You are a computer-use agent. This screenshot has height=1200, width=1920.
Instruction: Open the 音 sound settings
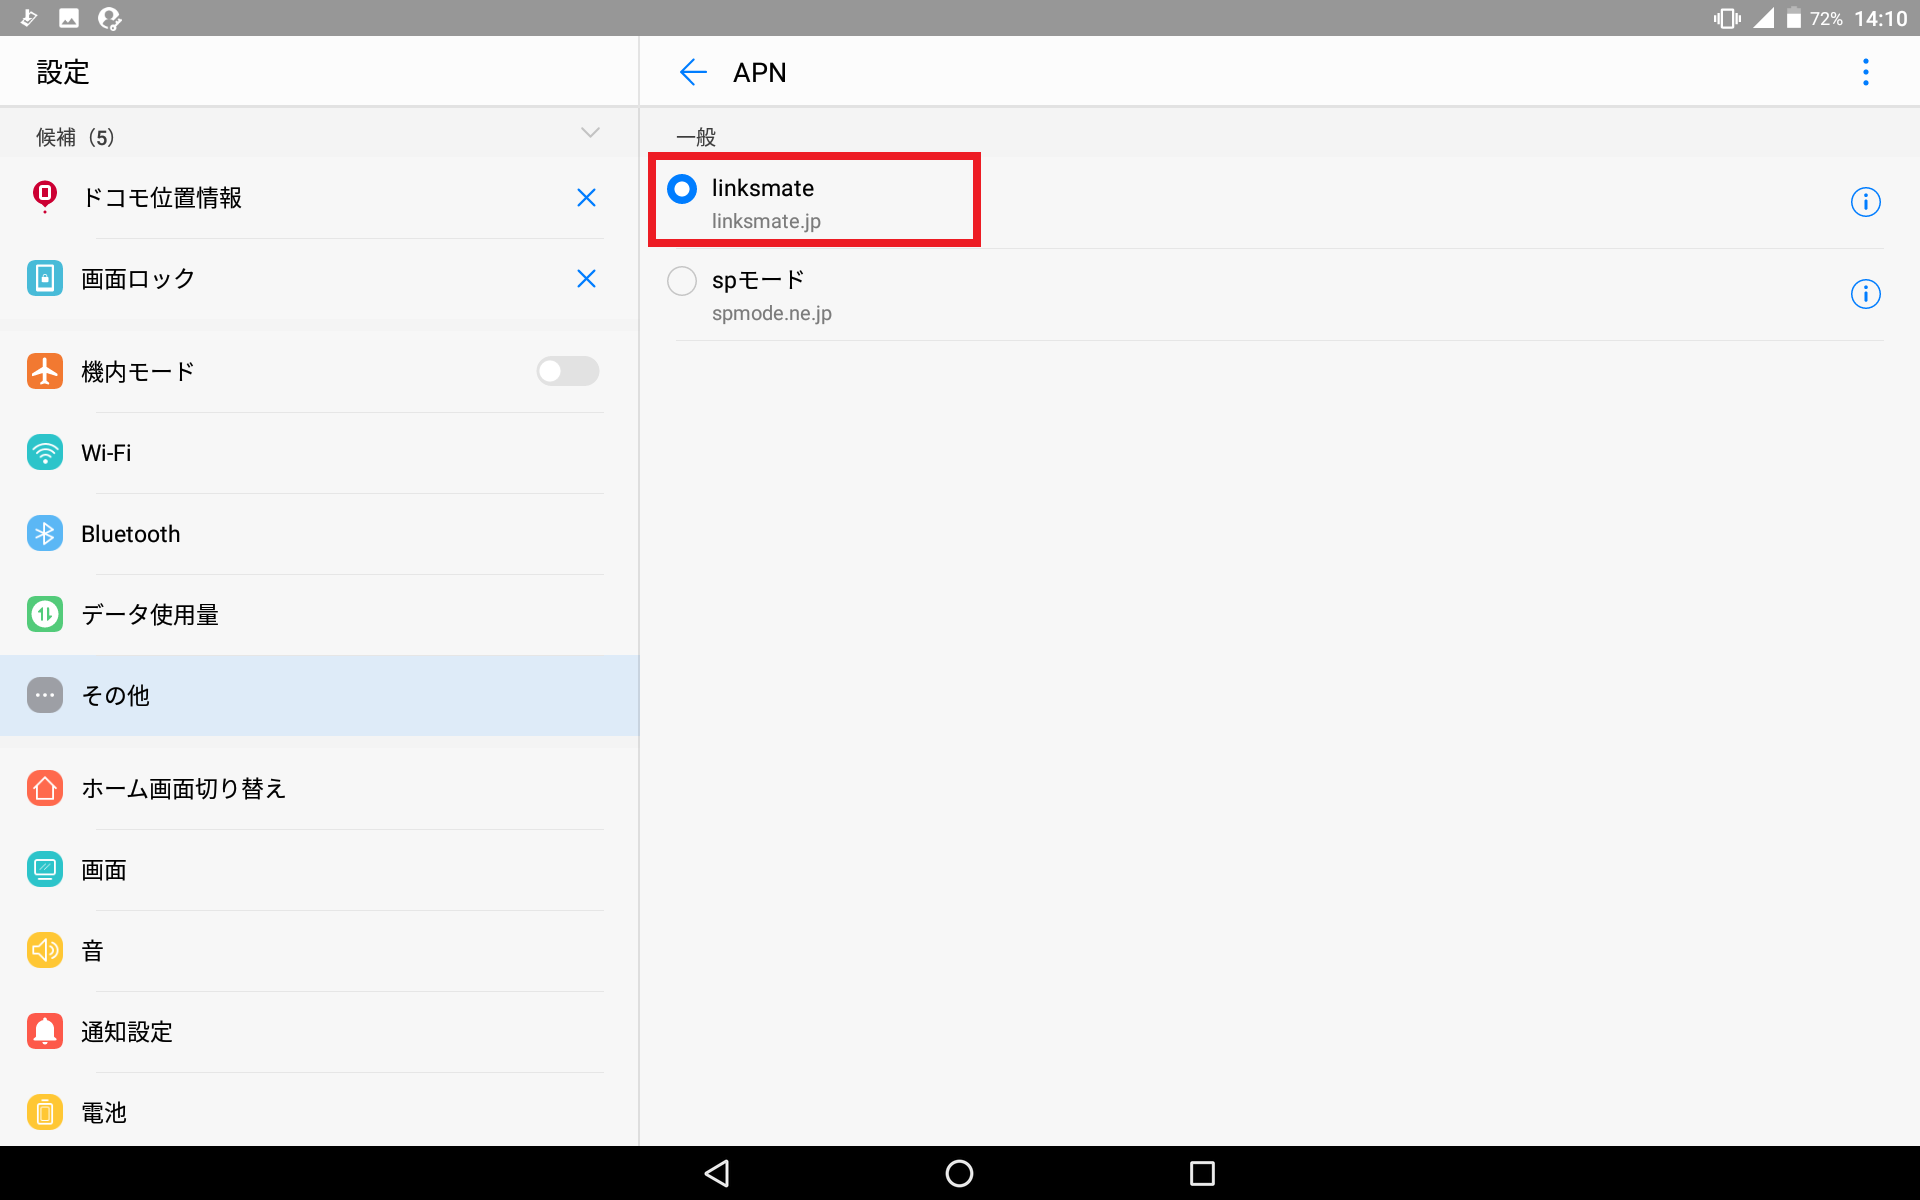point(319,951)
